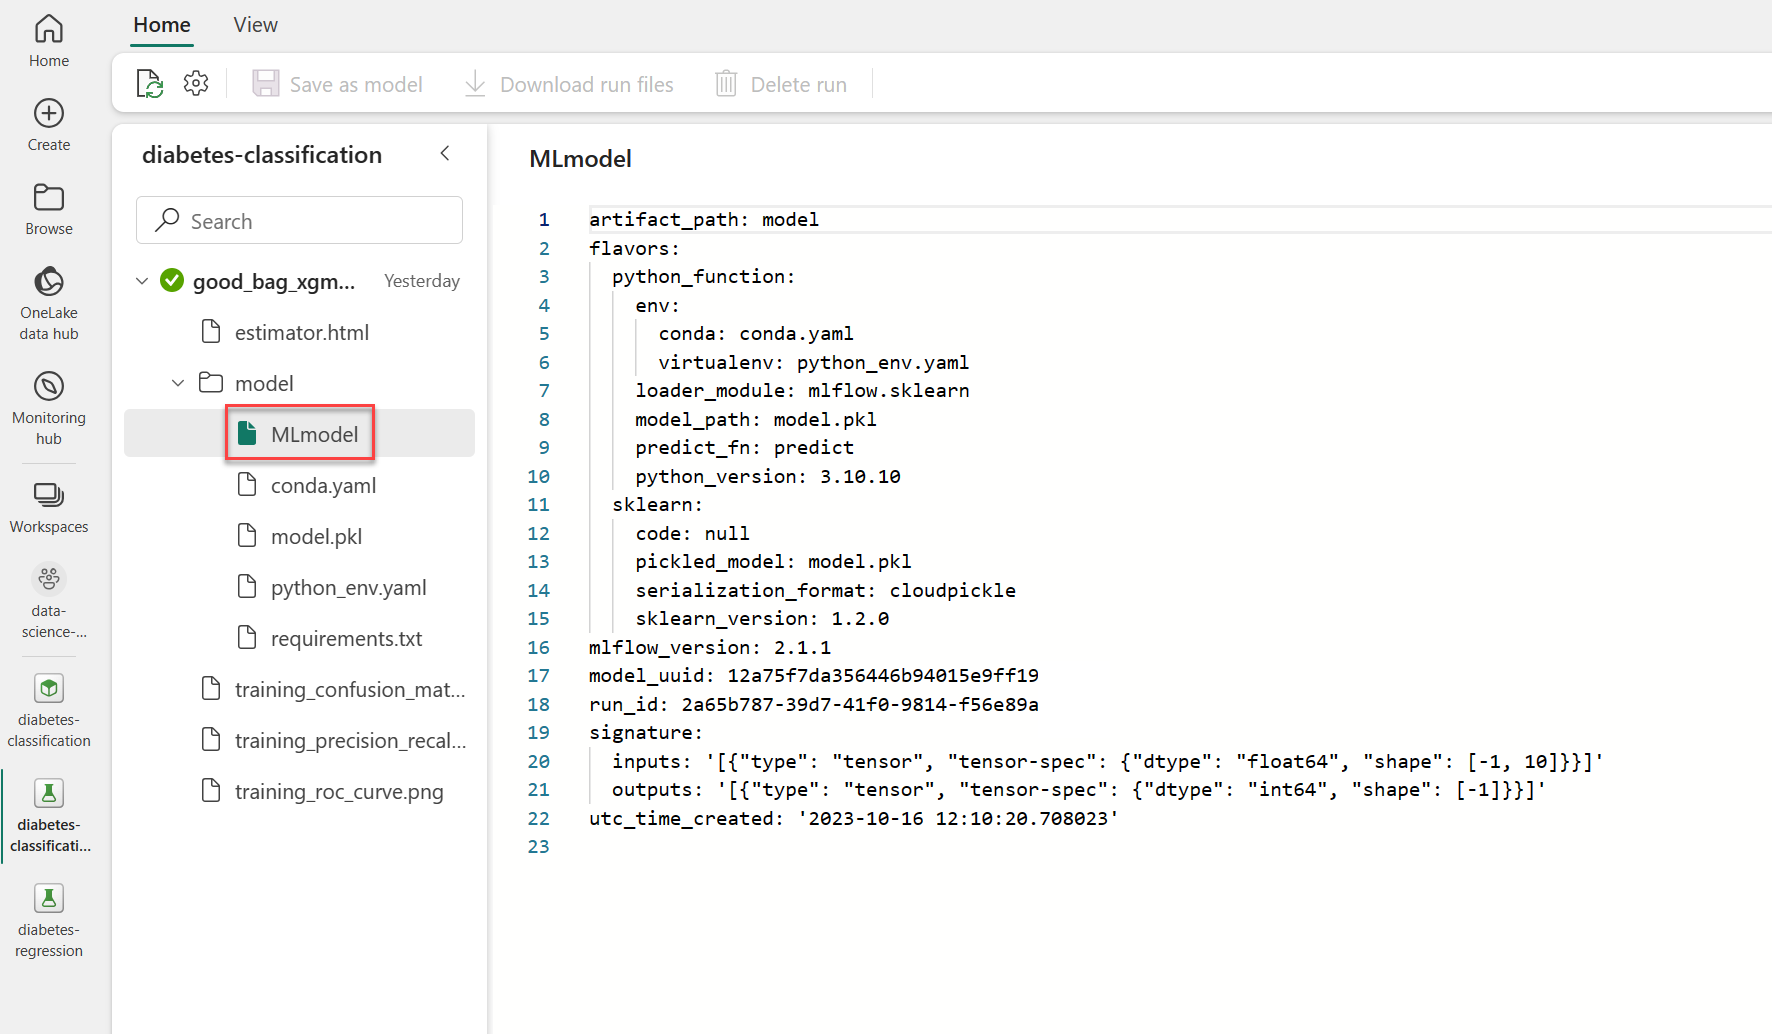
Task: Switch to the Home tab
Action: click(162, 25)
